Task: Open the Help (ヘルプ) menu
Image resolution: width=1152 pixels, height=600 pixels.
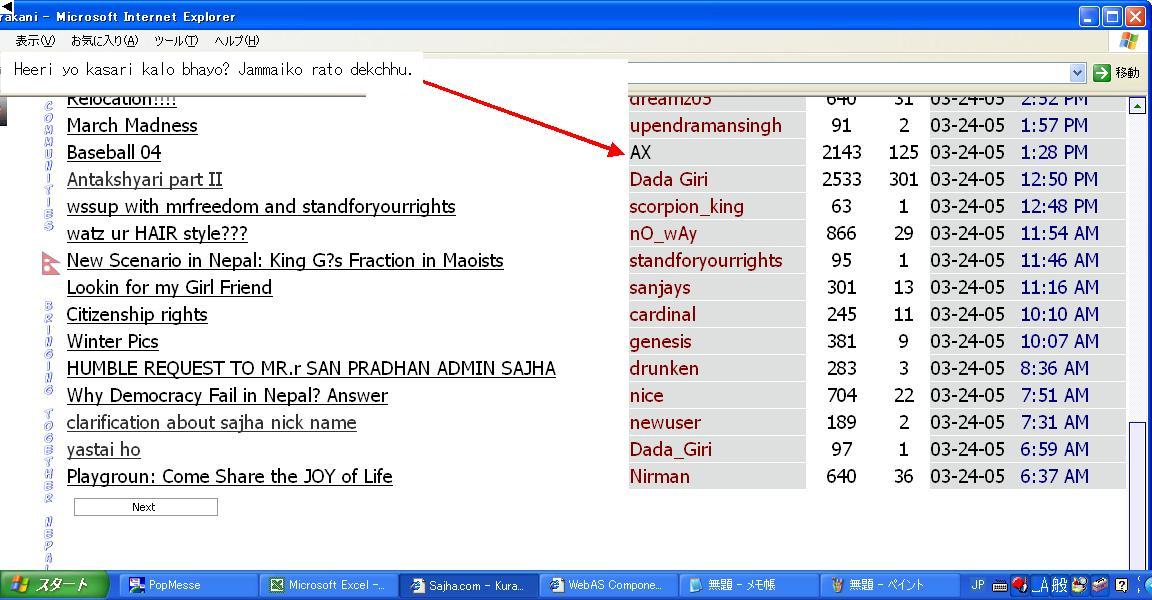Action: click(x=236, y=41)
